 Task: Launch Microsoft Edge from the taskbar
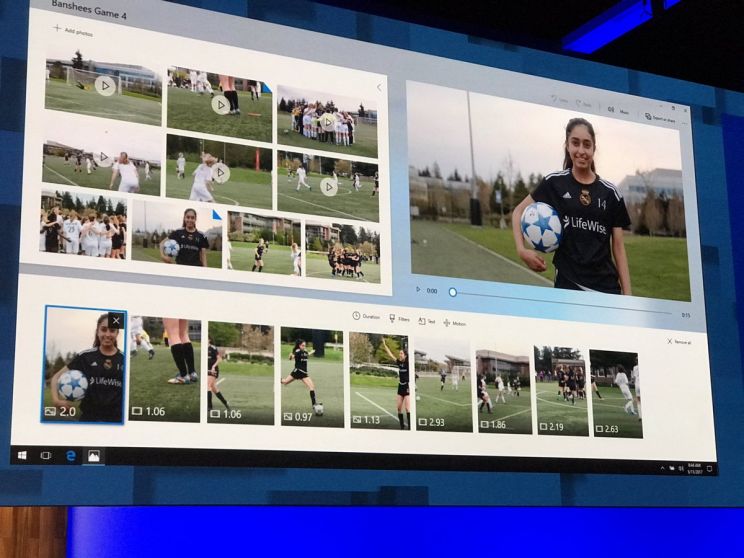click(71, 456)
